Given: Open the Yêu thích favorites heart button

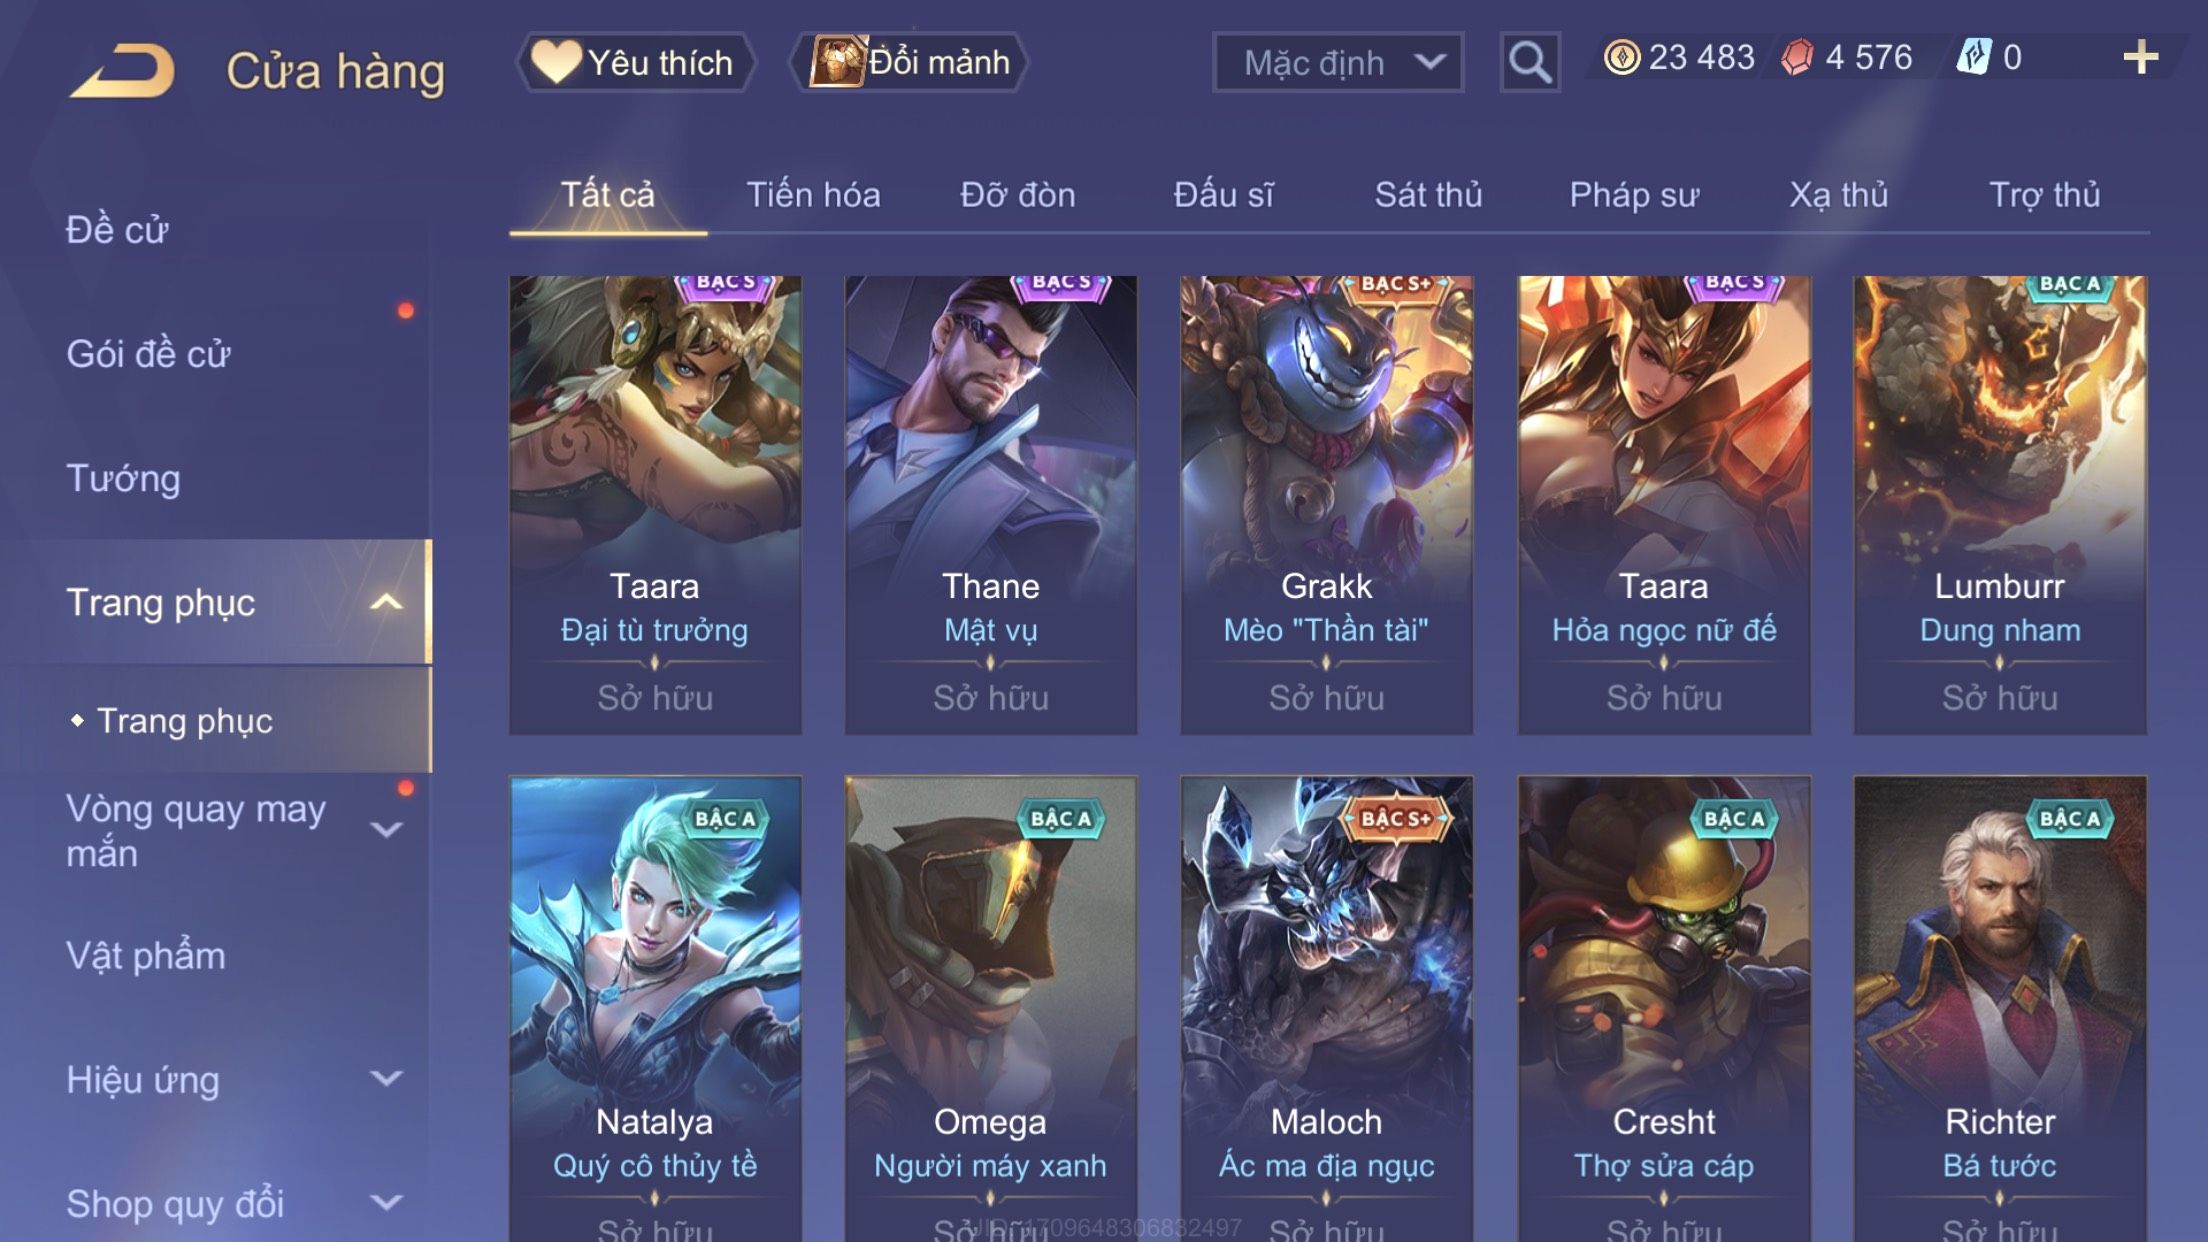Looking at the screenshot, I should (x=634, y=62).
